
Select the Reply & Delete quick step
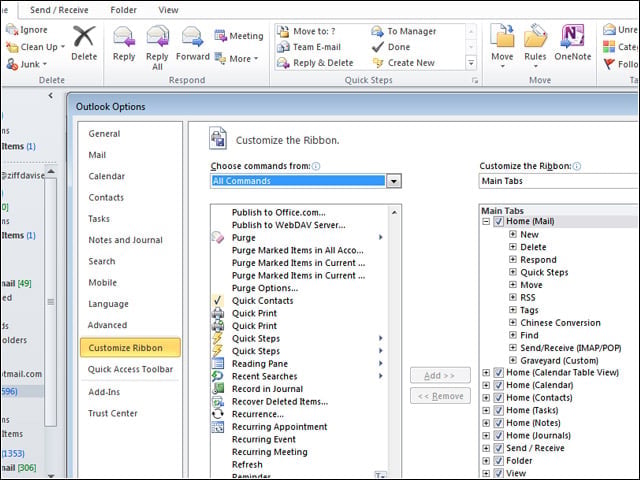click(315, 63)
